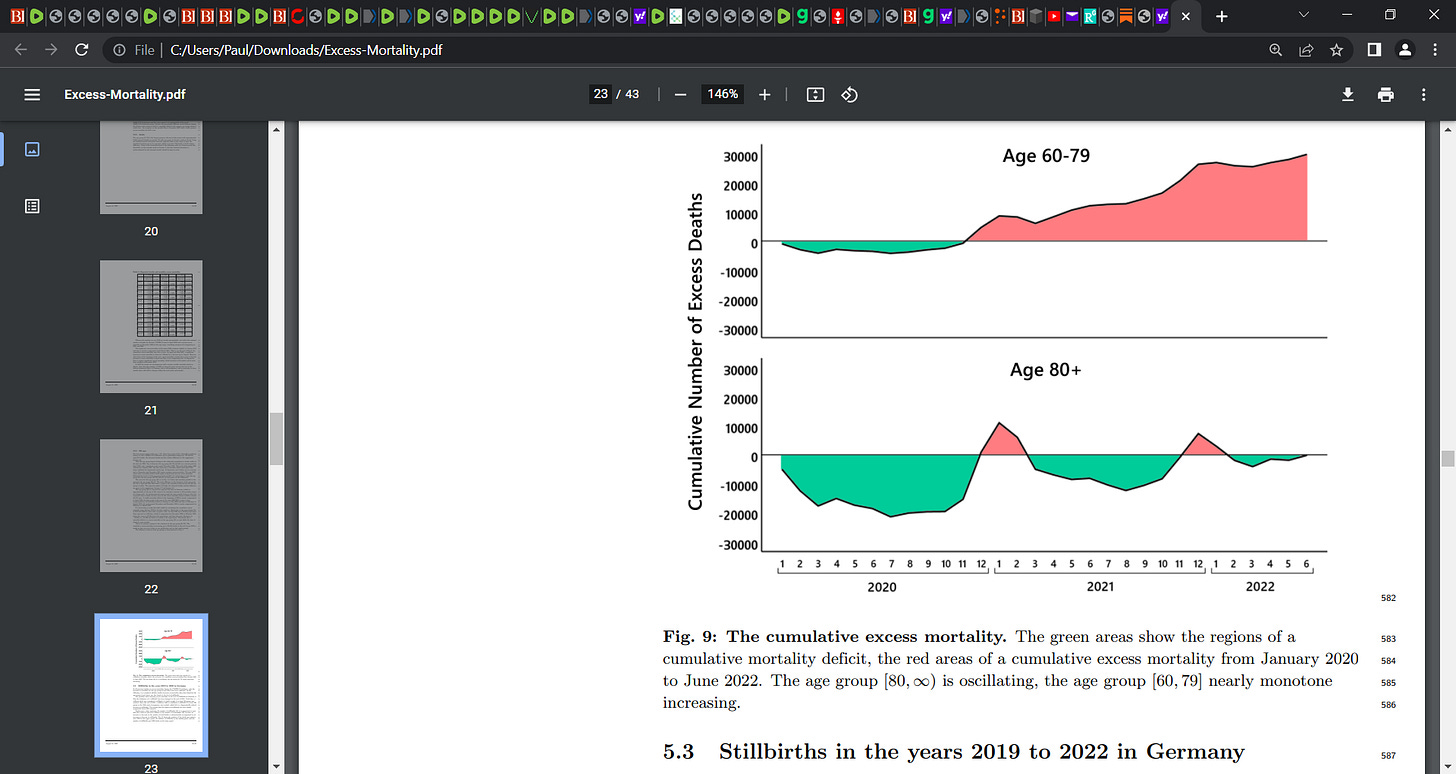Share this page via the share icon
Screen dimensions: 1456x774
[x=1305, y=49]
